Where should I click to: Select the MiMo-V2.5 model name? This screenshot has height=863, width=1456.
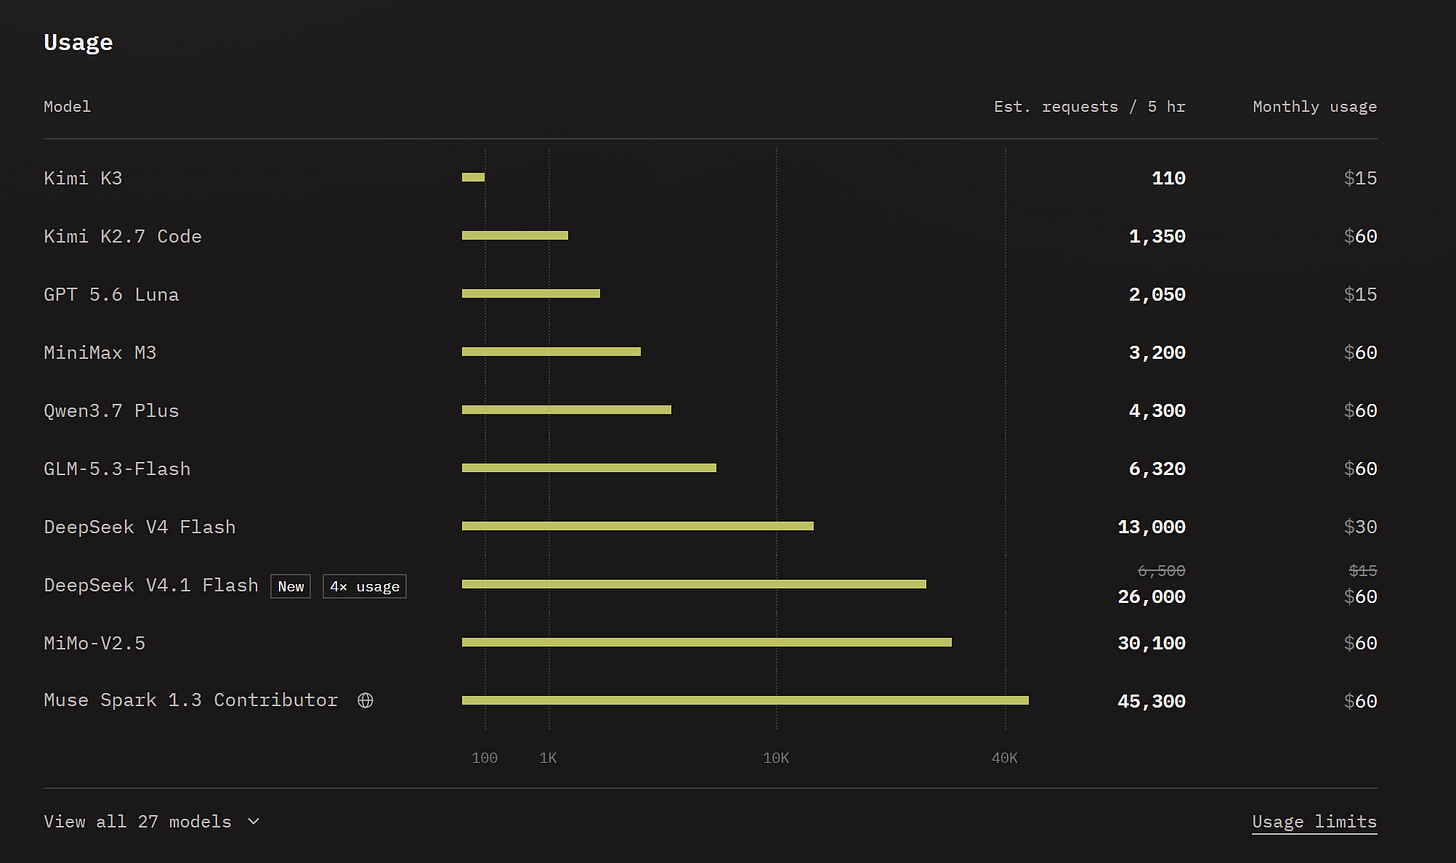(95, 643)
